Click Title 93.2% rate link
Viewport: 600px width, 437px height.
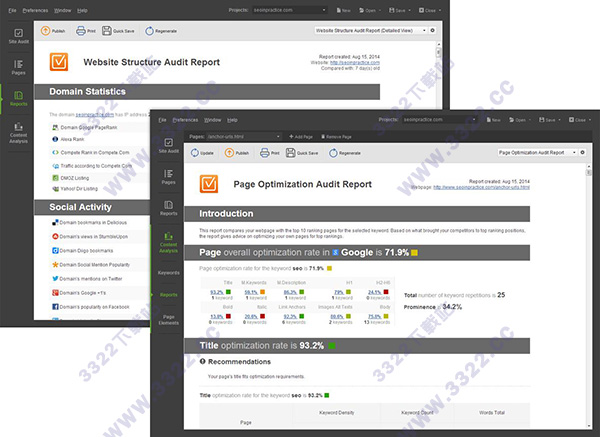pyautogui.click(x=217, y=292)
